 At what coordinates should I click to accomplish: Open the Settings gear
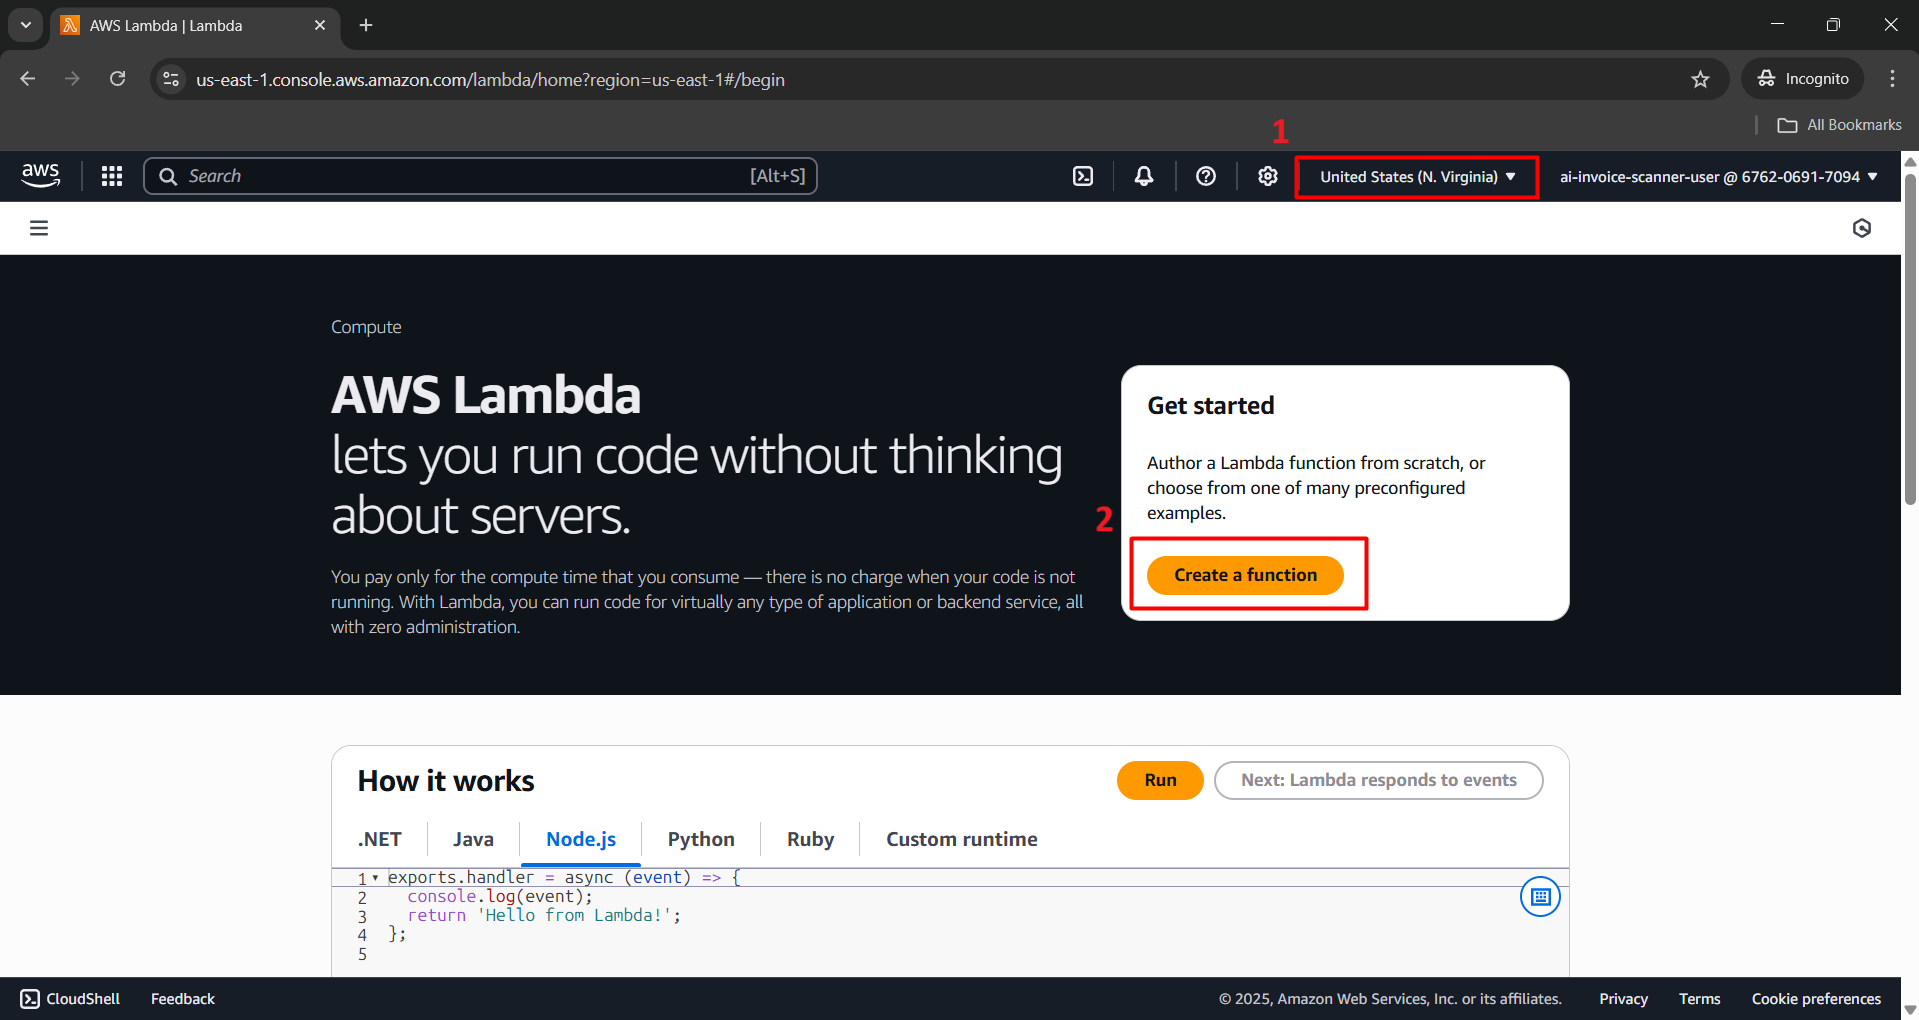[x=1267, y=175]
